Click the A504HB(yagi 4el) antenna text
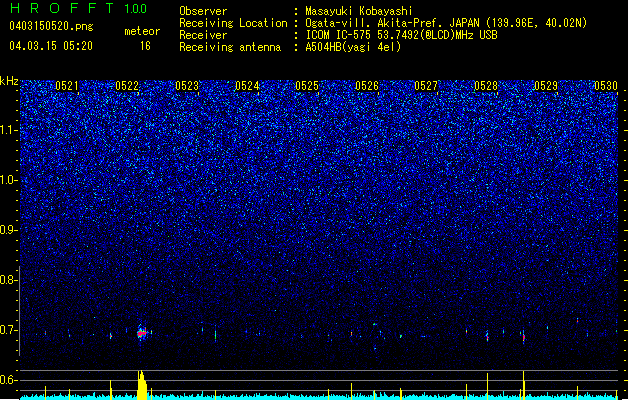This screenshot has width=629, height=400. (353, 47)
